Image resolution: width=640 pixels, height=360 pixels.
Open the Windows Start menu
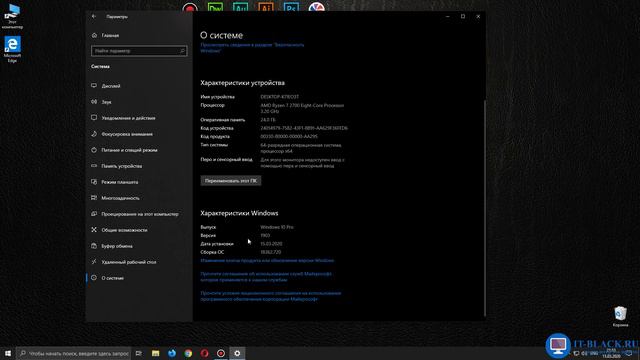[8, 353]
